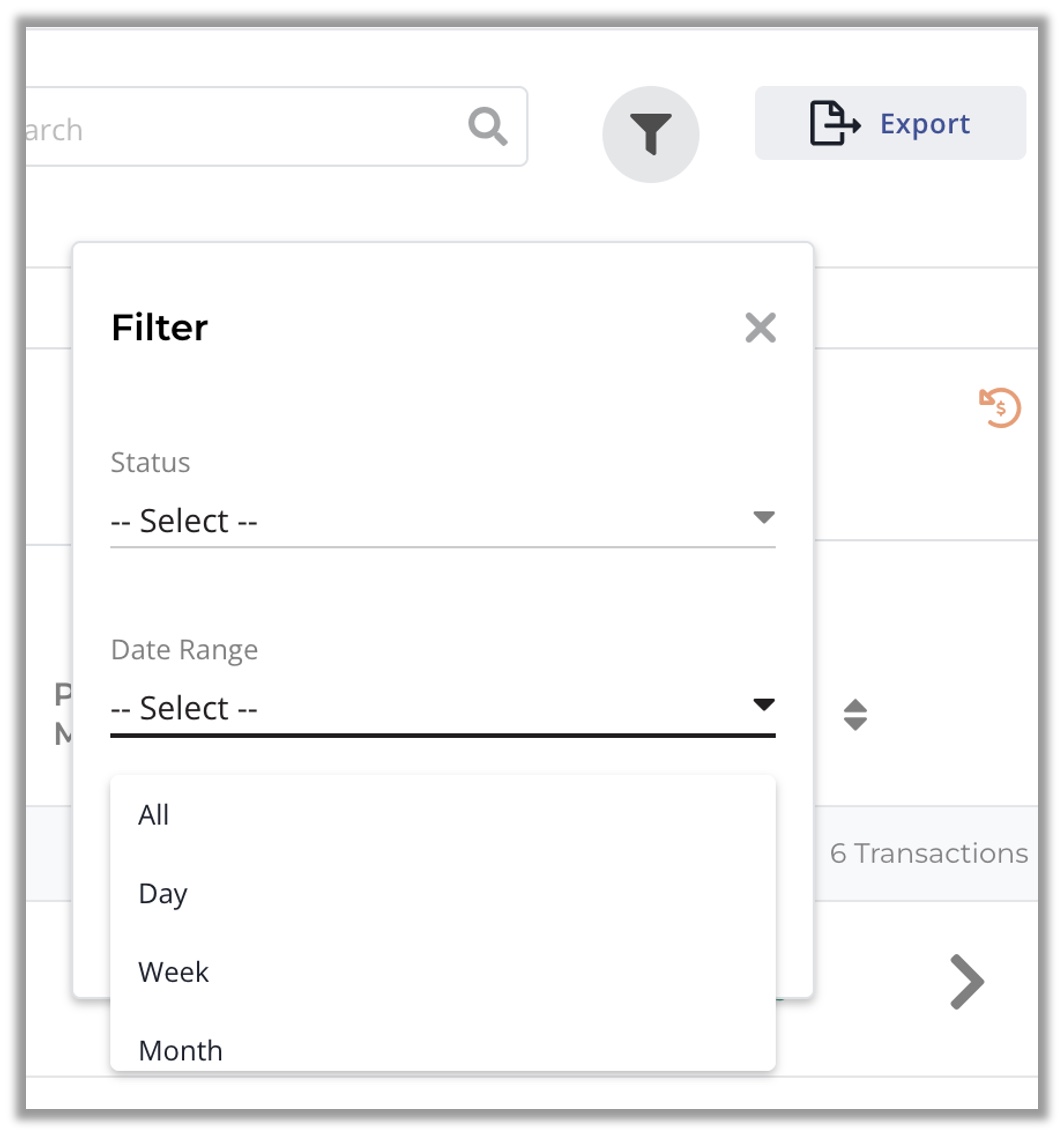Click the Status dropdown arrow
This screenshot has height=1130, width=1062.
(x=764, y=517)
